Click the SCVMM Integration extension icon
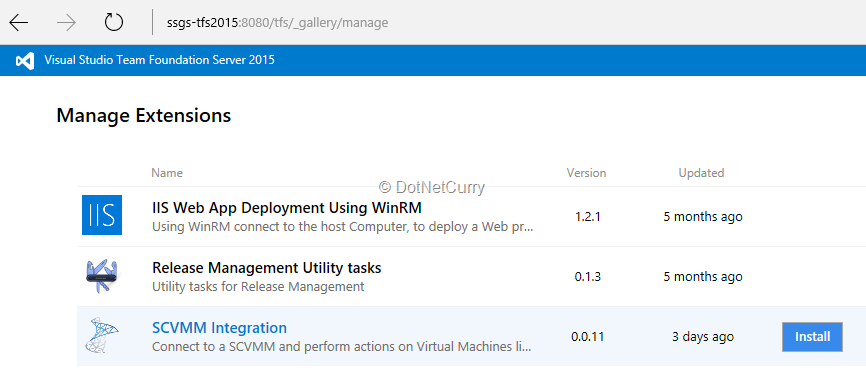 click(x=102, y=335)
